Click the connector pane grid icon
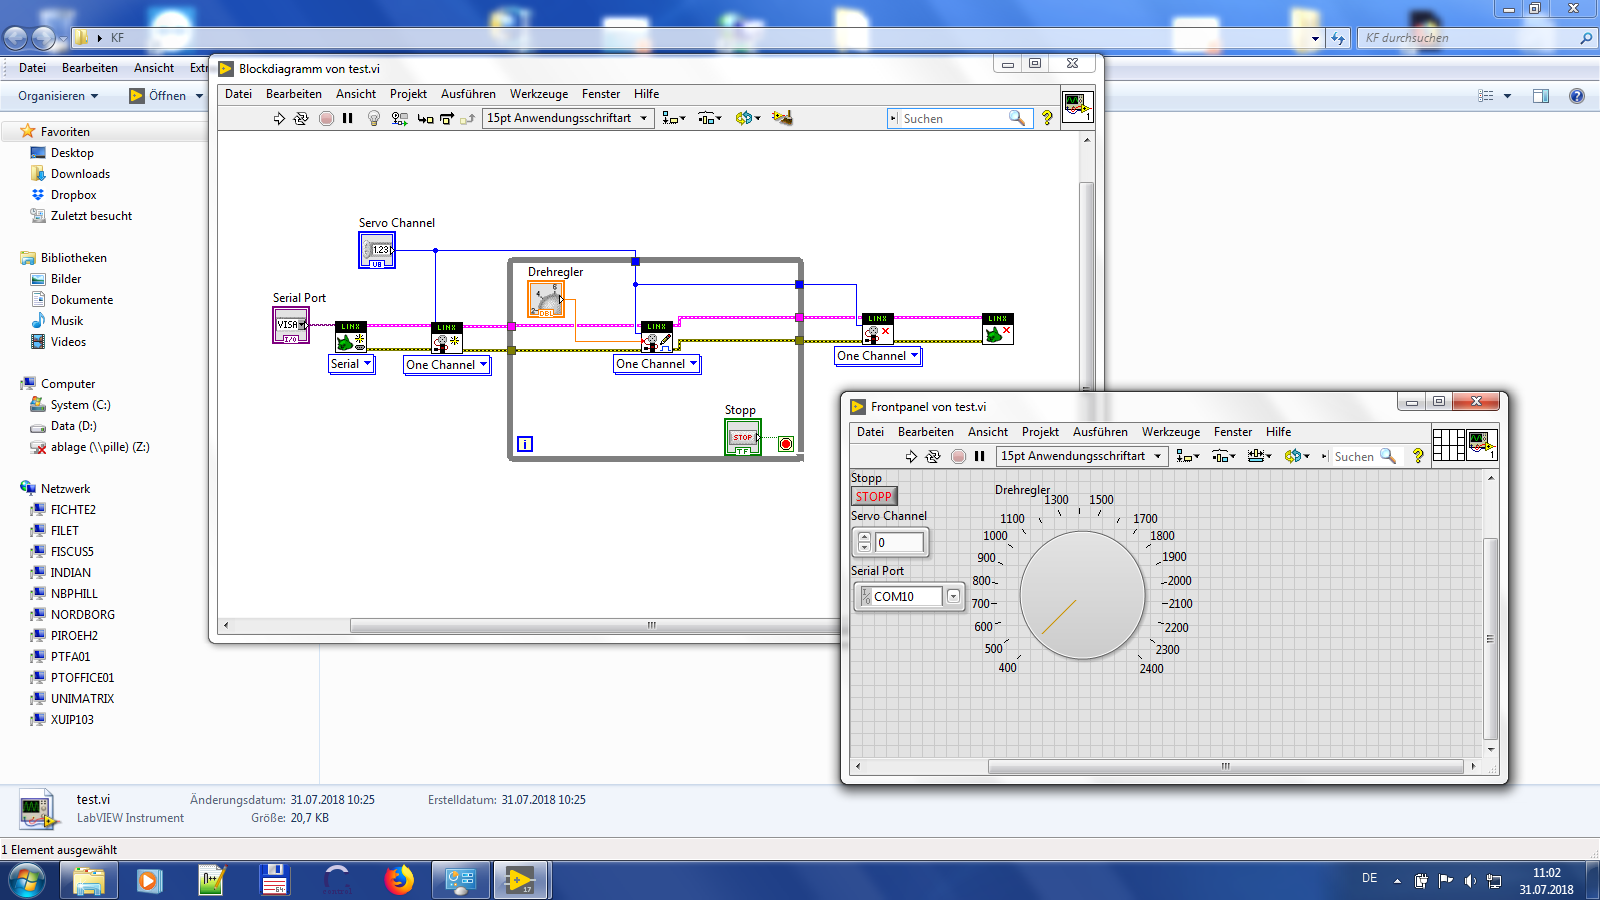 point(1449,445)
